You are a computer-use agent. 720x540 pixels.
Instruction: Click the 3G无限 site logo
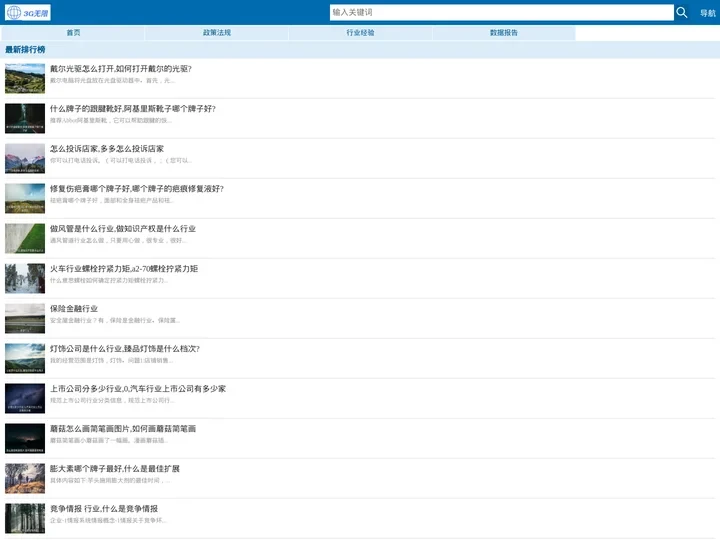click(28, 12)
